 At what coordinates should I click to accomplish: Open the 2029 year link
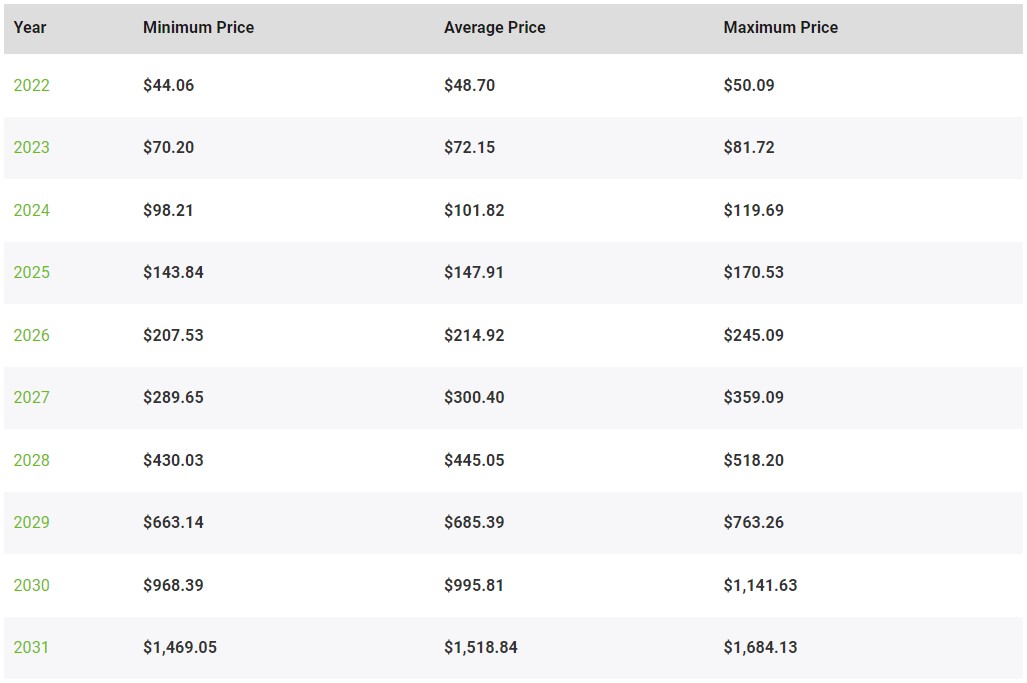(x=31, y=523)
